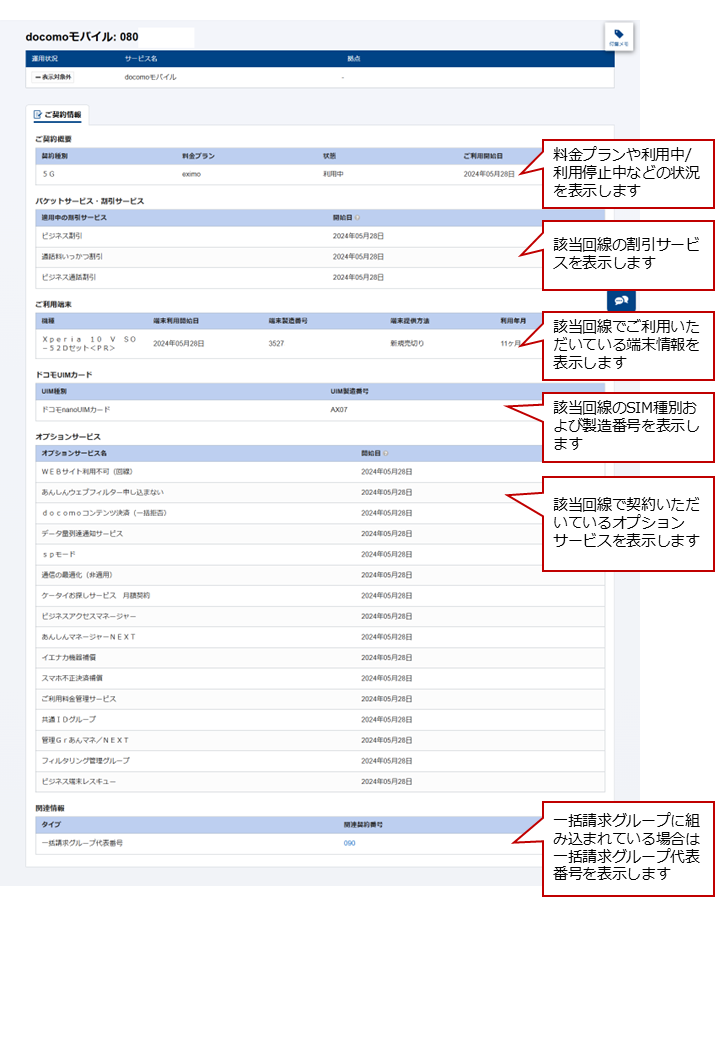Select the スマホ不正決済補償 row

(320, 678)
